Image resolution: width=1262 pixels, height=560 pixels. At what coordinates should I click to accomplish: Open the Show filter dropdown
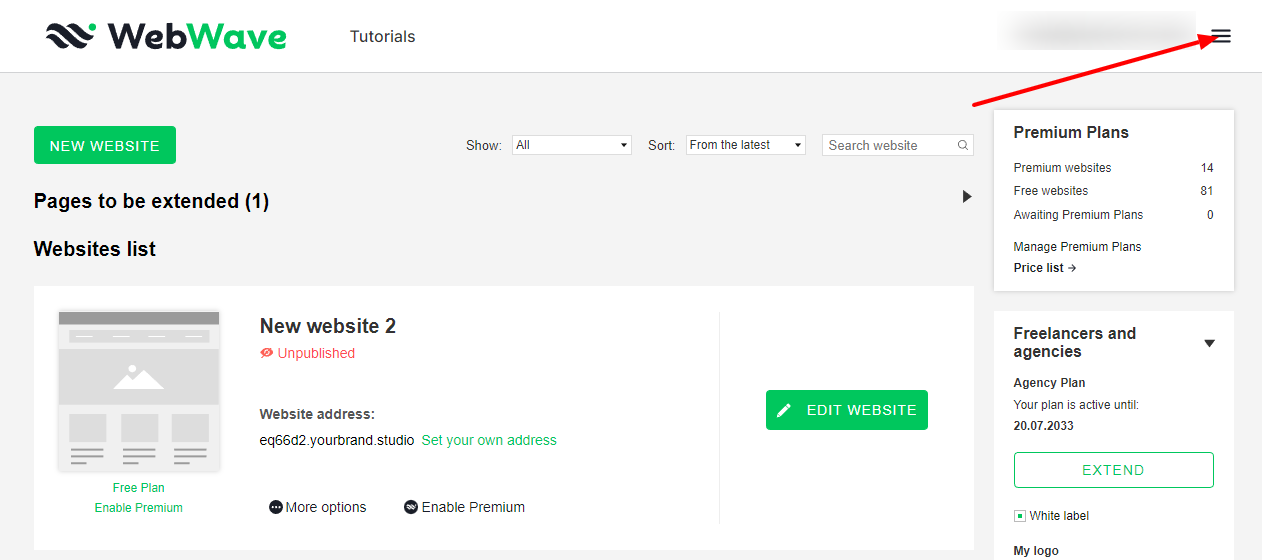point(571,145)
